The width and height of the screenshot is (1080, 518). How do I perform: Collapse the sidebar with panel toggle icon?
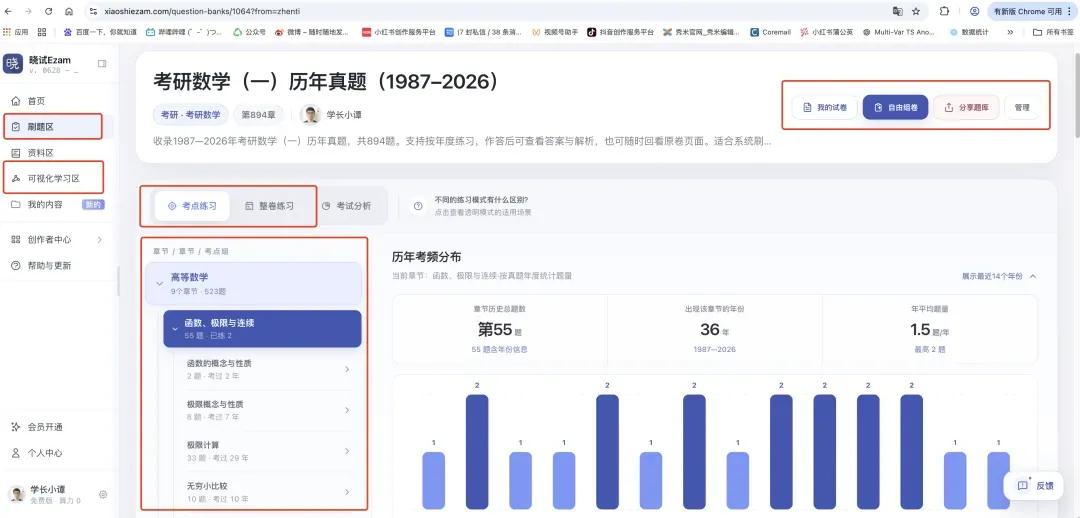[102, 63]
